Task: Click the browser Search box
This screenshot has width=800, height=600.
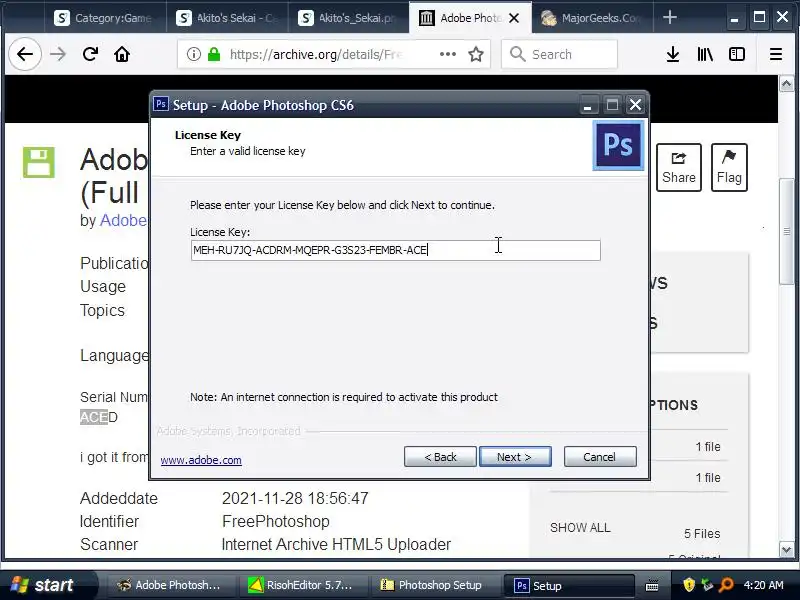Action: click(x=560, y=54)
